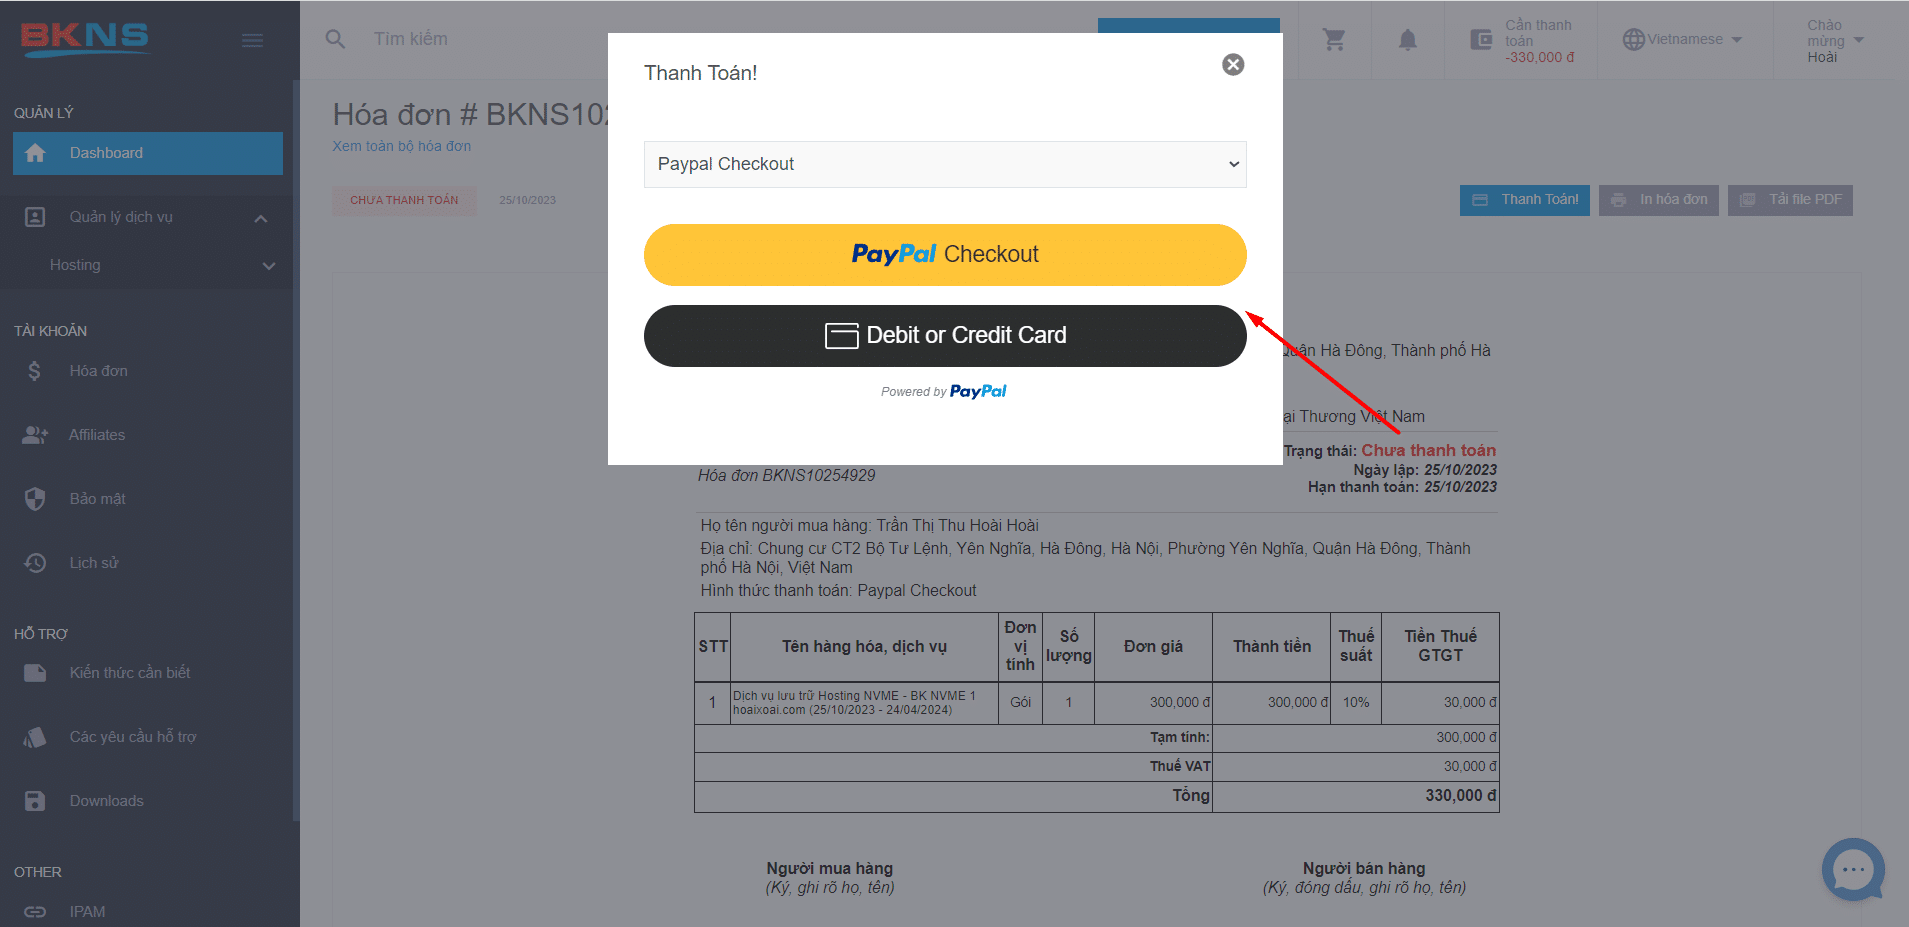The width and height of the screenshot is (1909, 927).
Task: Click Xem toàn bộ hóa đơn link
Action: 402,146
